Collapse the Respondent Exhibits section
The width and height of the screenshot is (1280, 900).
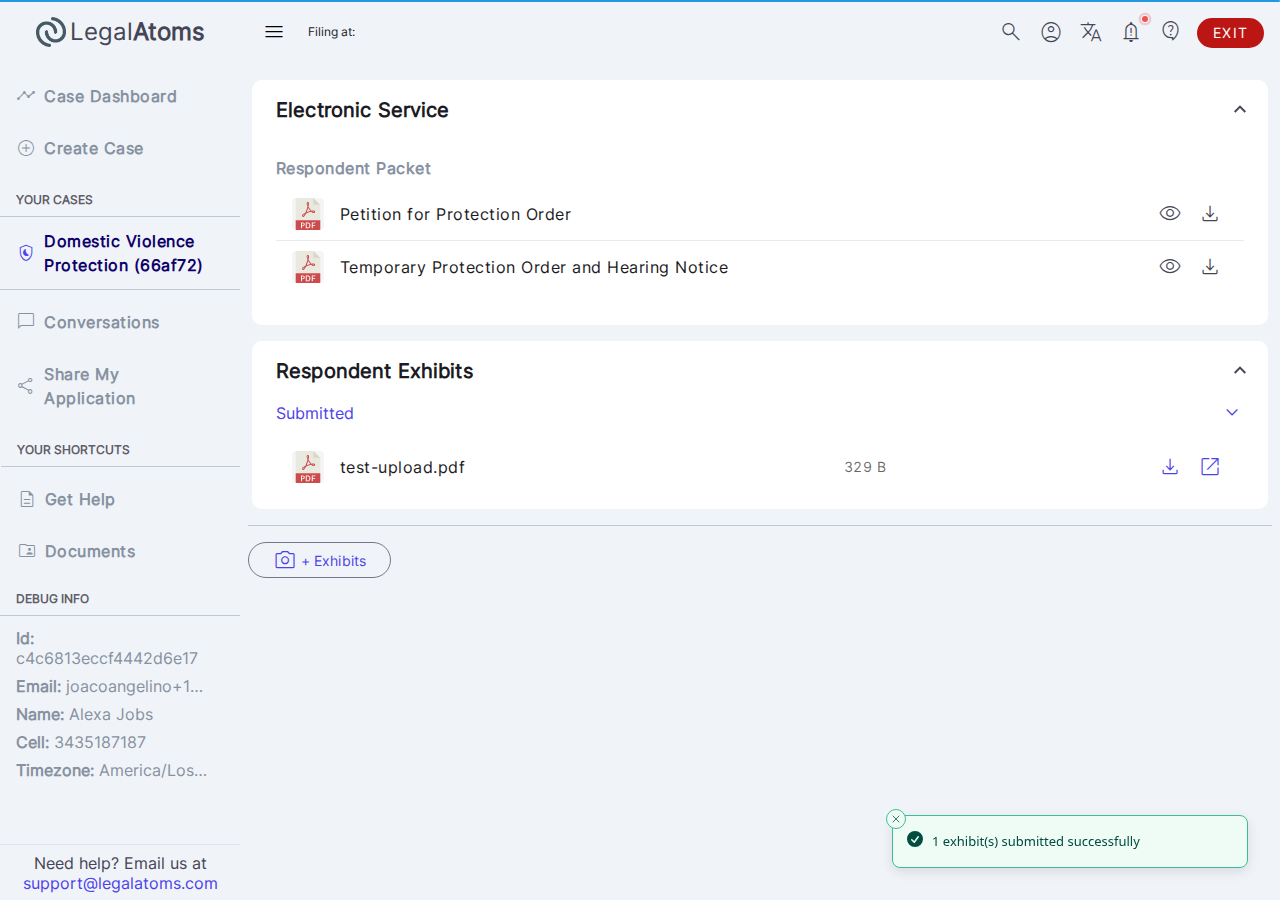coord(1240,370)
